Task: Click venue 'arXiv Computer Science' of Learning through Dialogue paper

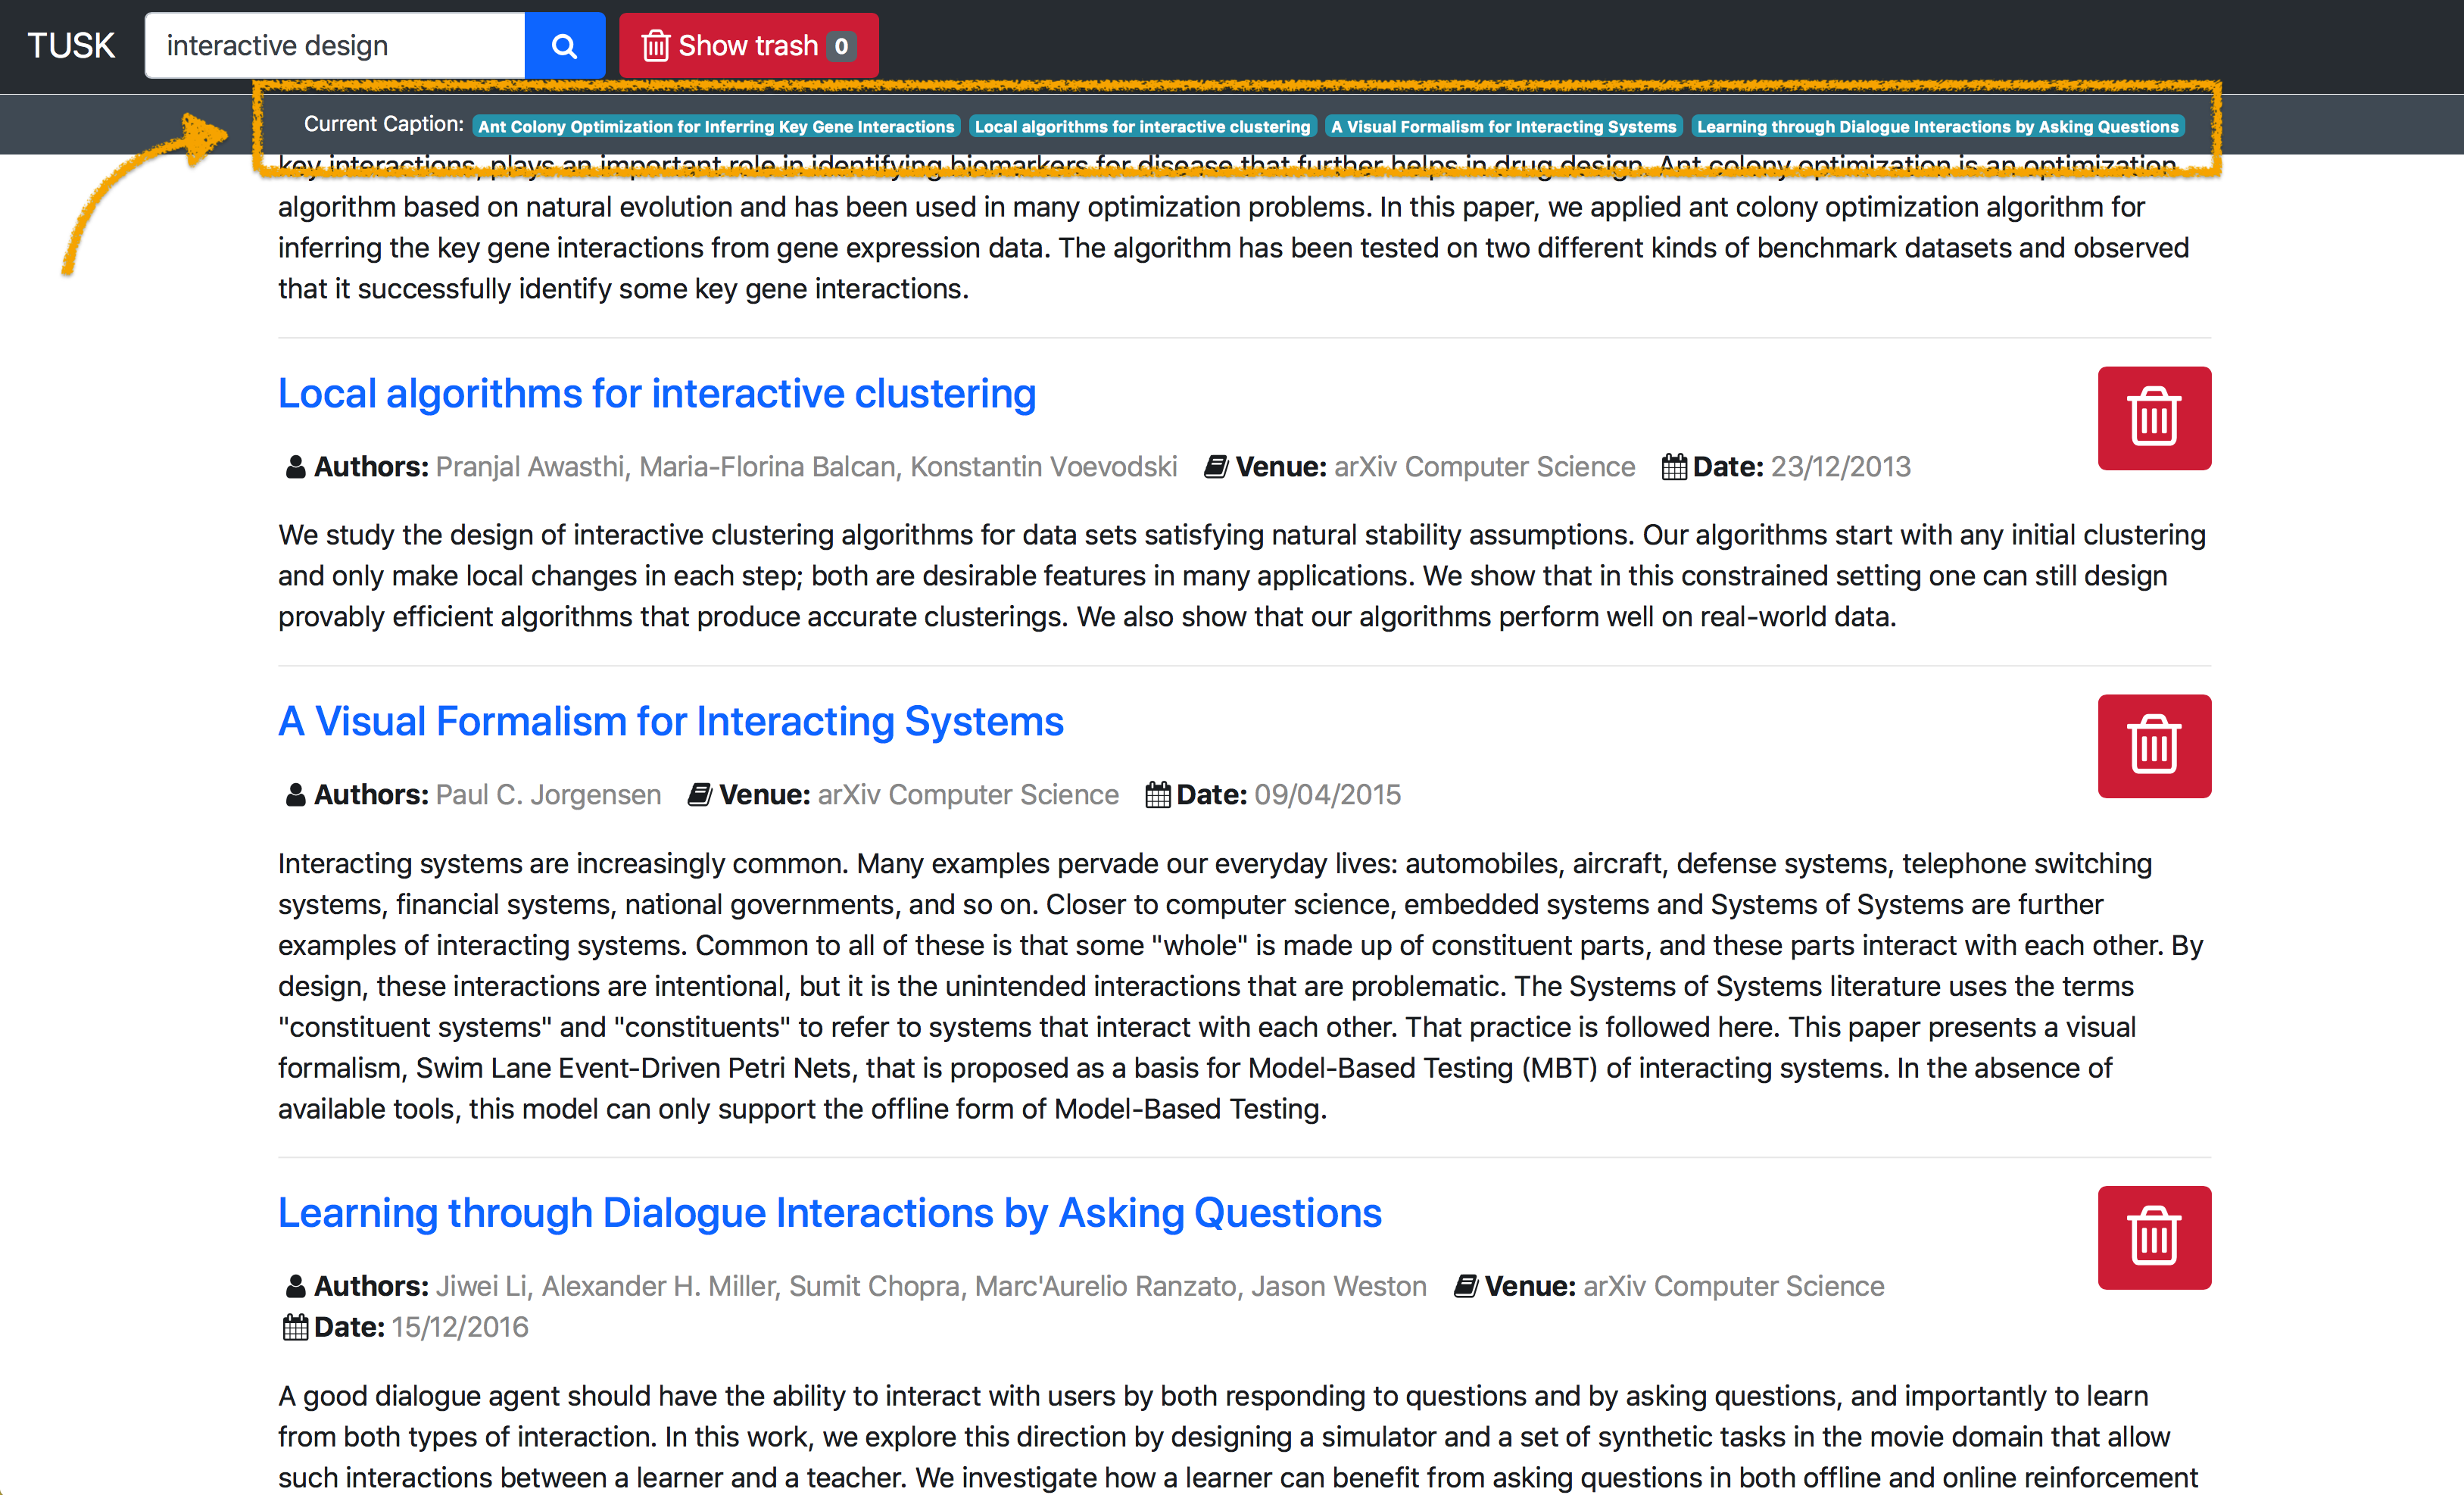Action: [x=1733, y=1286]
